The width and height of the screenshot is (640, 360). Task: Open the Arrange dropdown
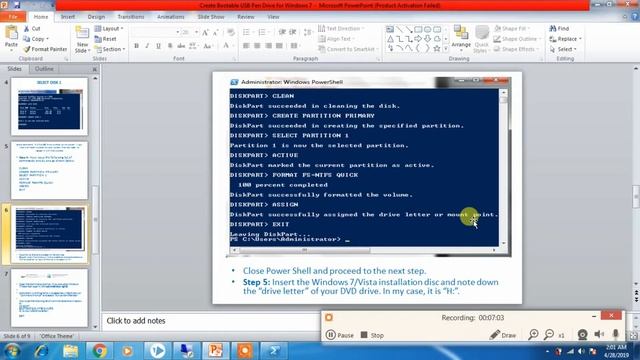461,39
